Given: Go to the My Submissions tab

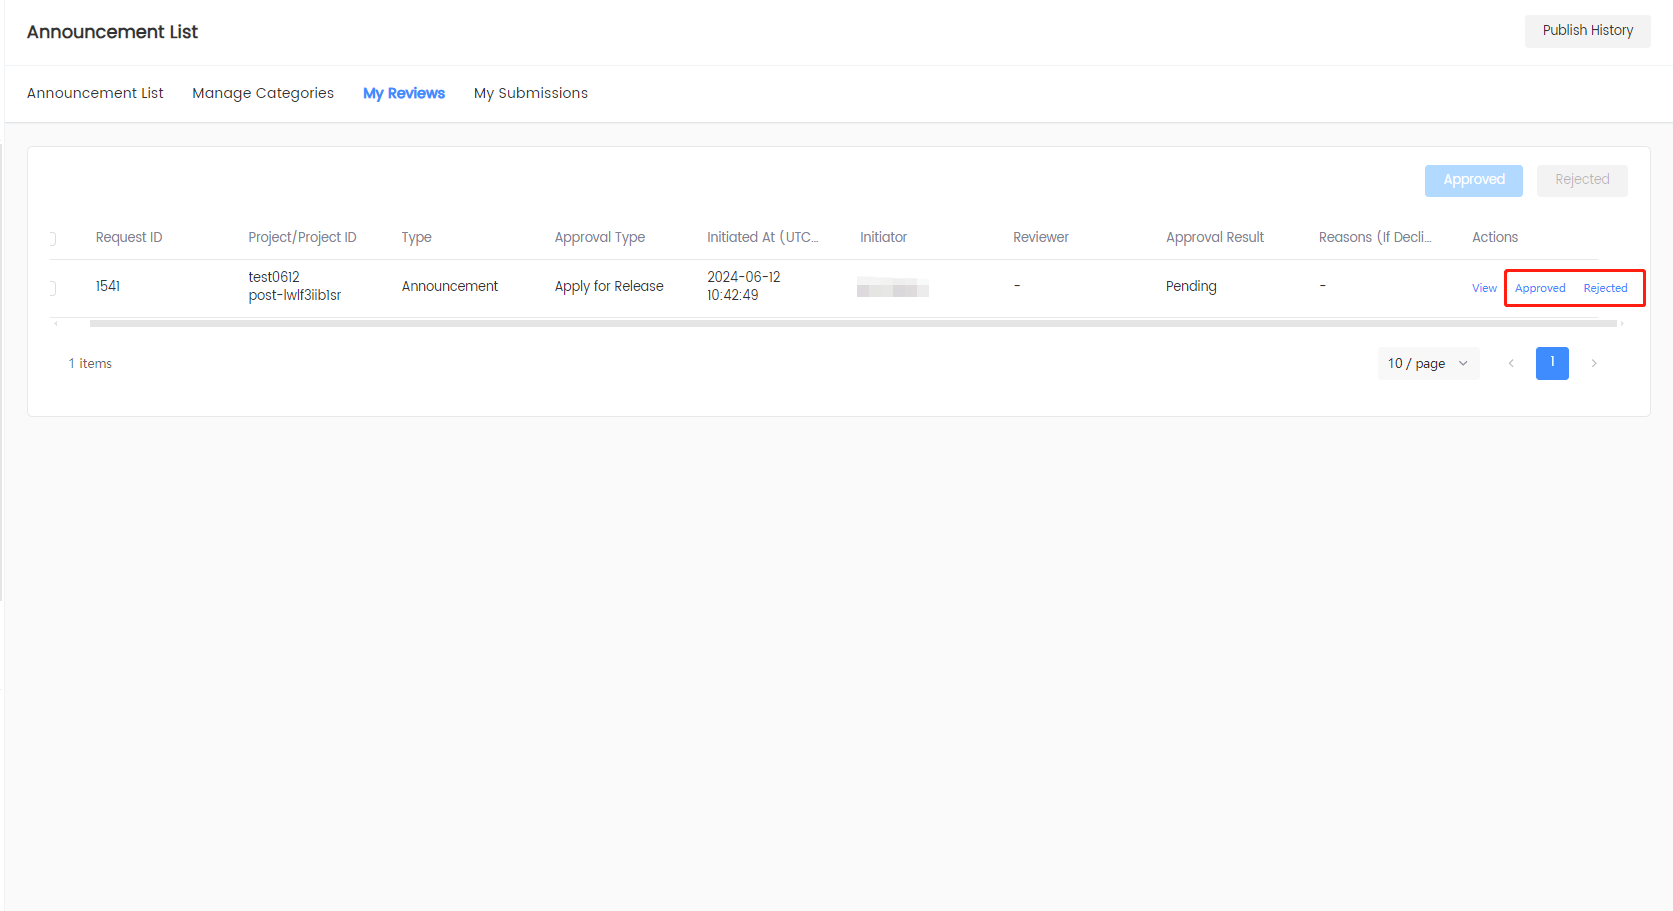Looking at the screenshot, I should 530,93.
